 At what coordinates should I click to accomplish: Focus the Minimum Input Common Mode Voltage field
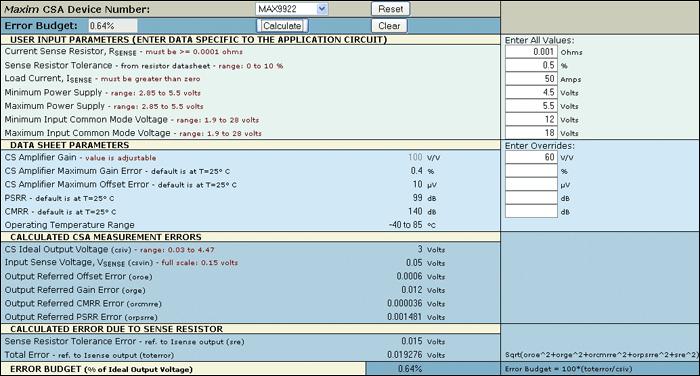coord(531,119)
